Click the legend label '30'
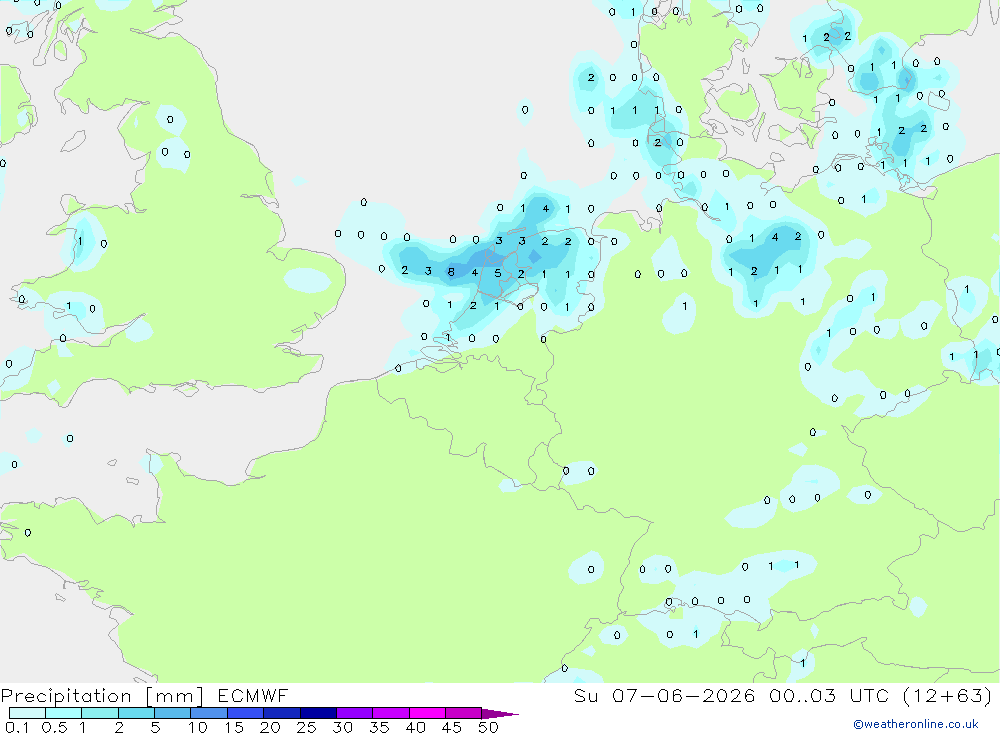The image size is (1000, 733). coord(342,727)
